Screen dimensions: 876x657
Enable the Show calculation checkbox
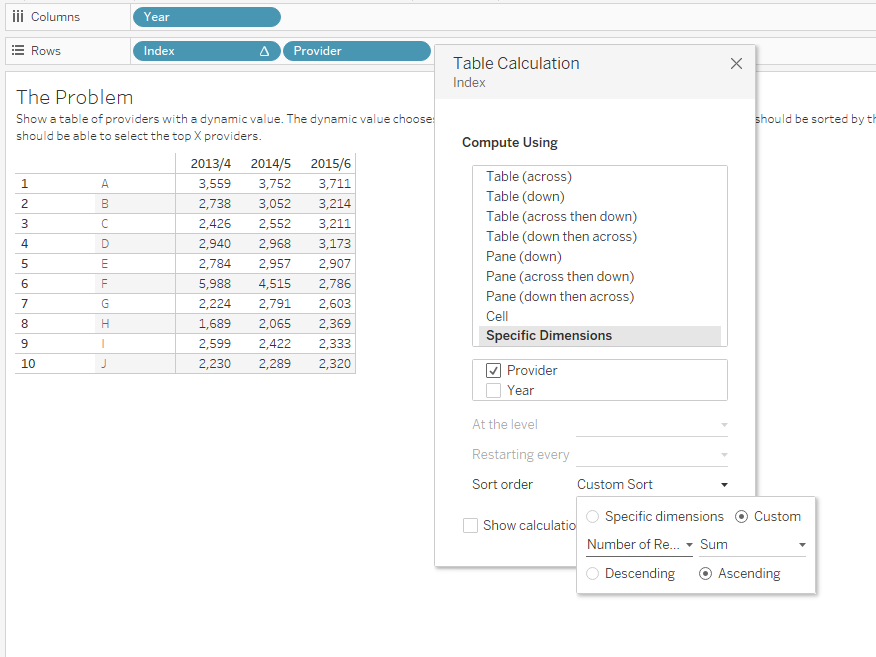point(470,524)
